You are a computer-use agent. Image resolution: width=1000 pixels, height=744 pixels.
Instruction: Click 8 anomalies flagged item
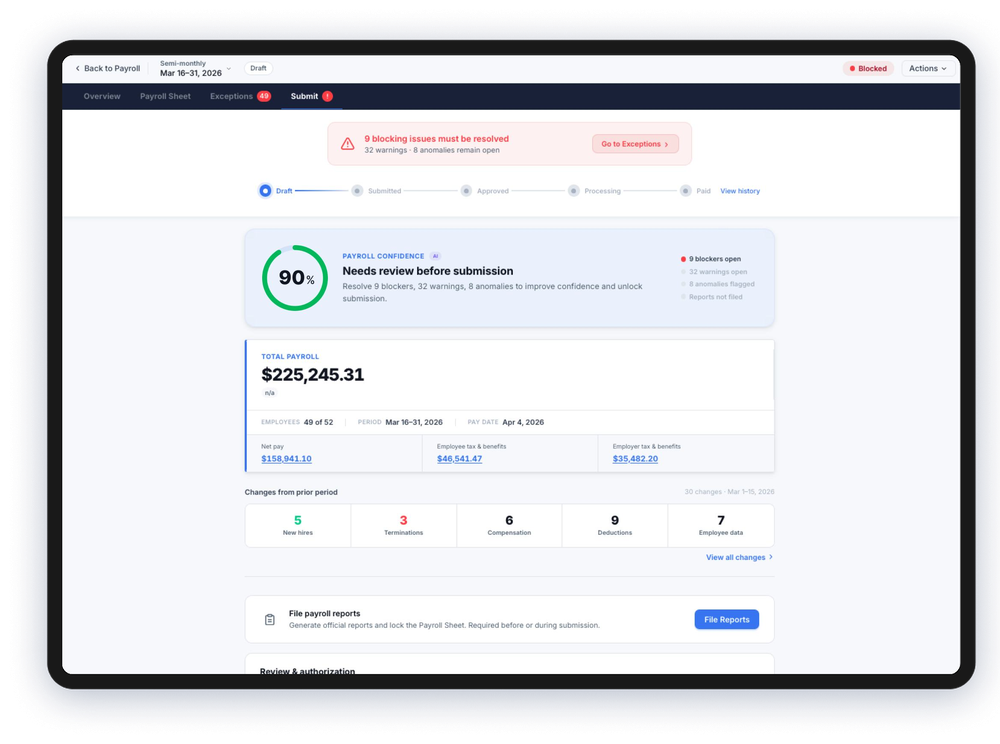pos(717,284)
